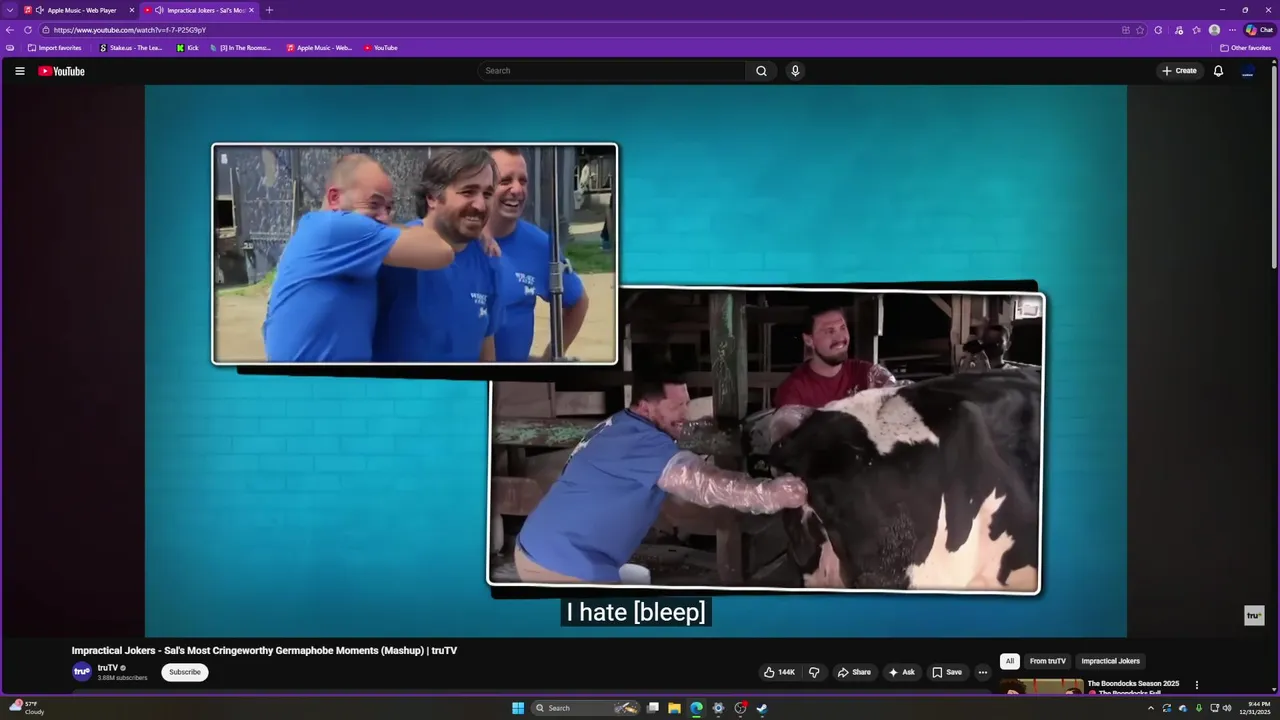Open YouTube notifications bell
Viewport: 1280px width, 720px height.
[1218, 71]
